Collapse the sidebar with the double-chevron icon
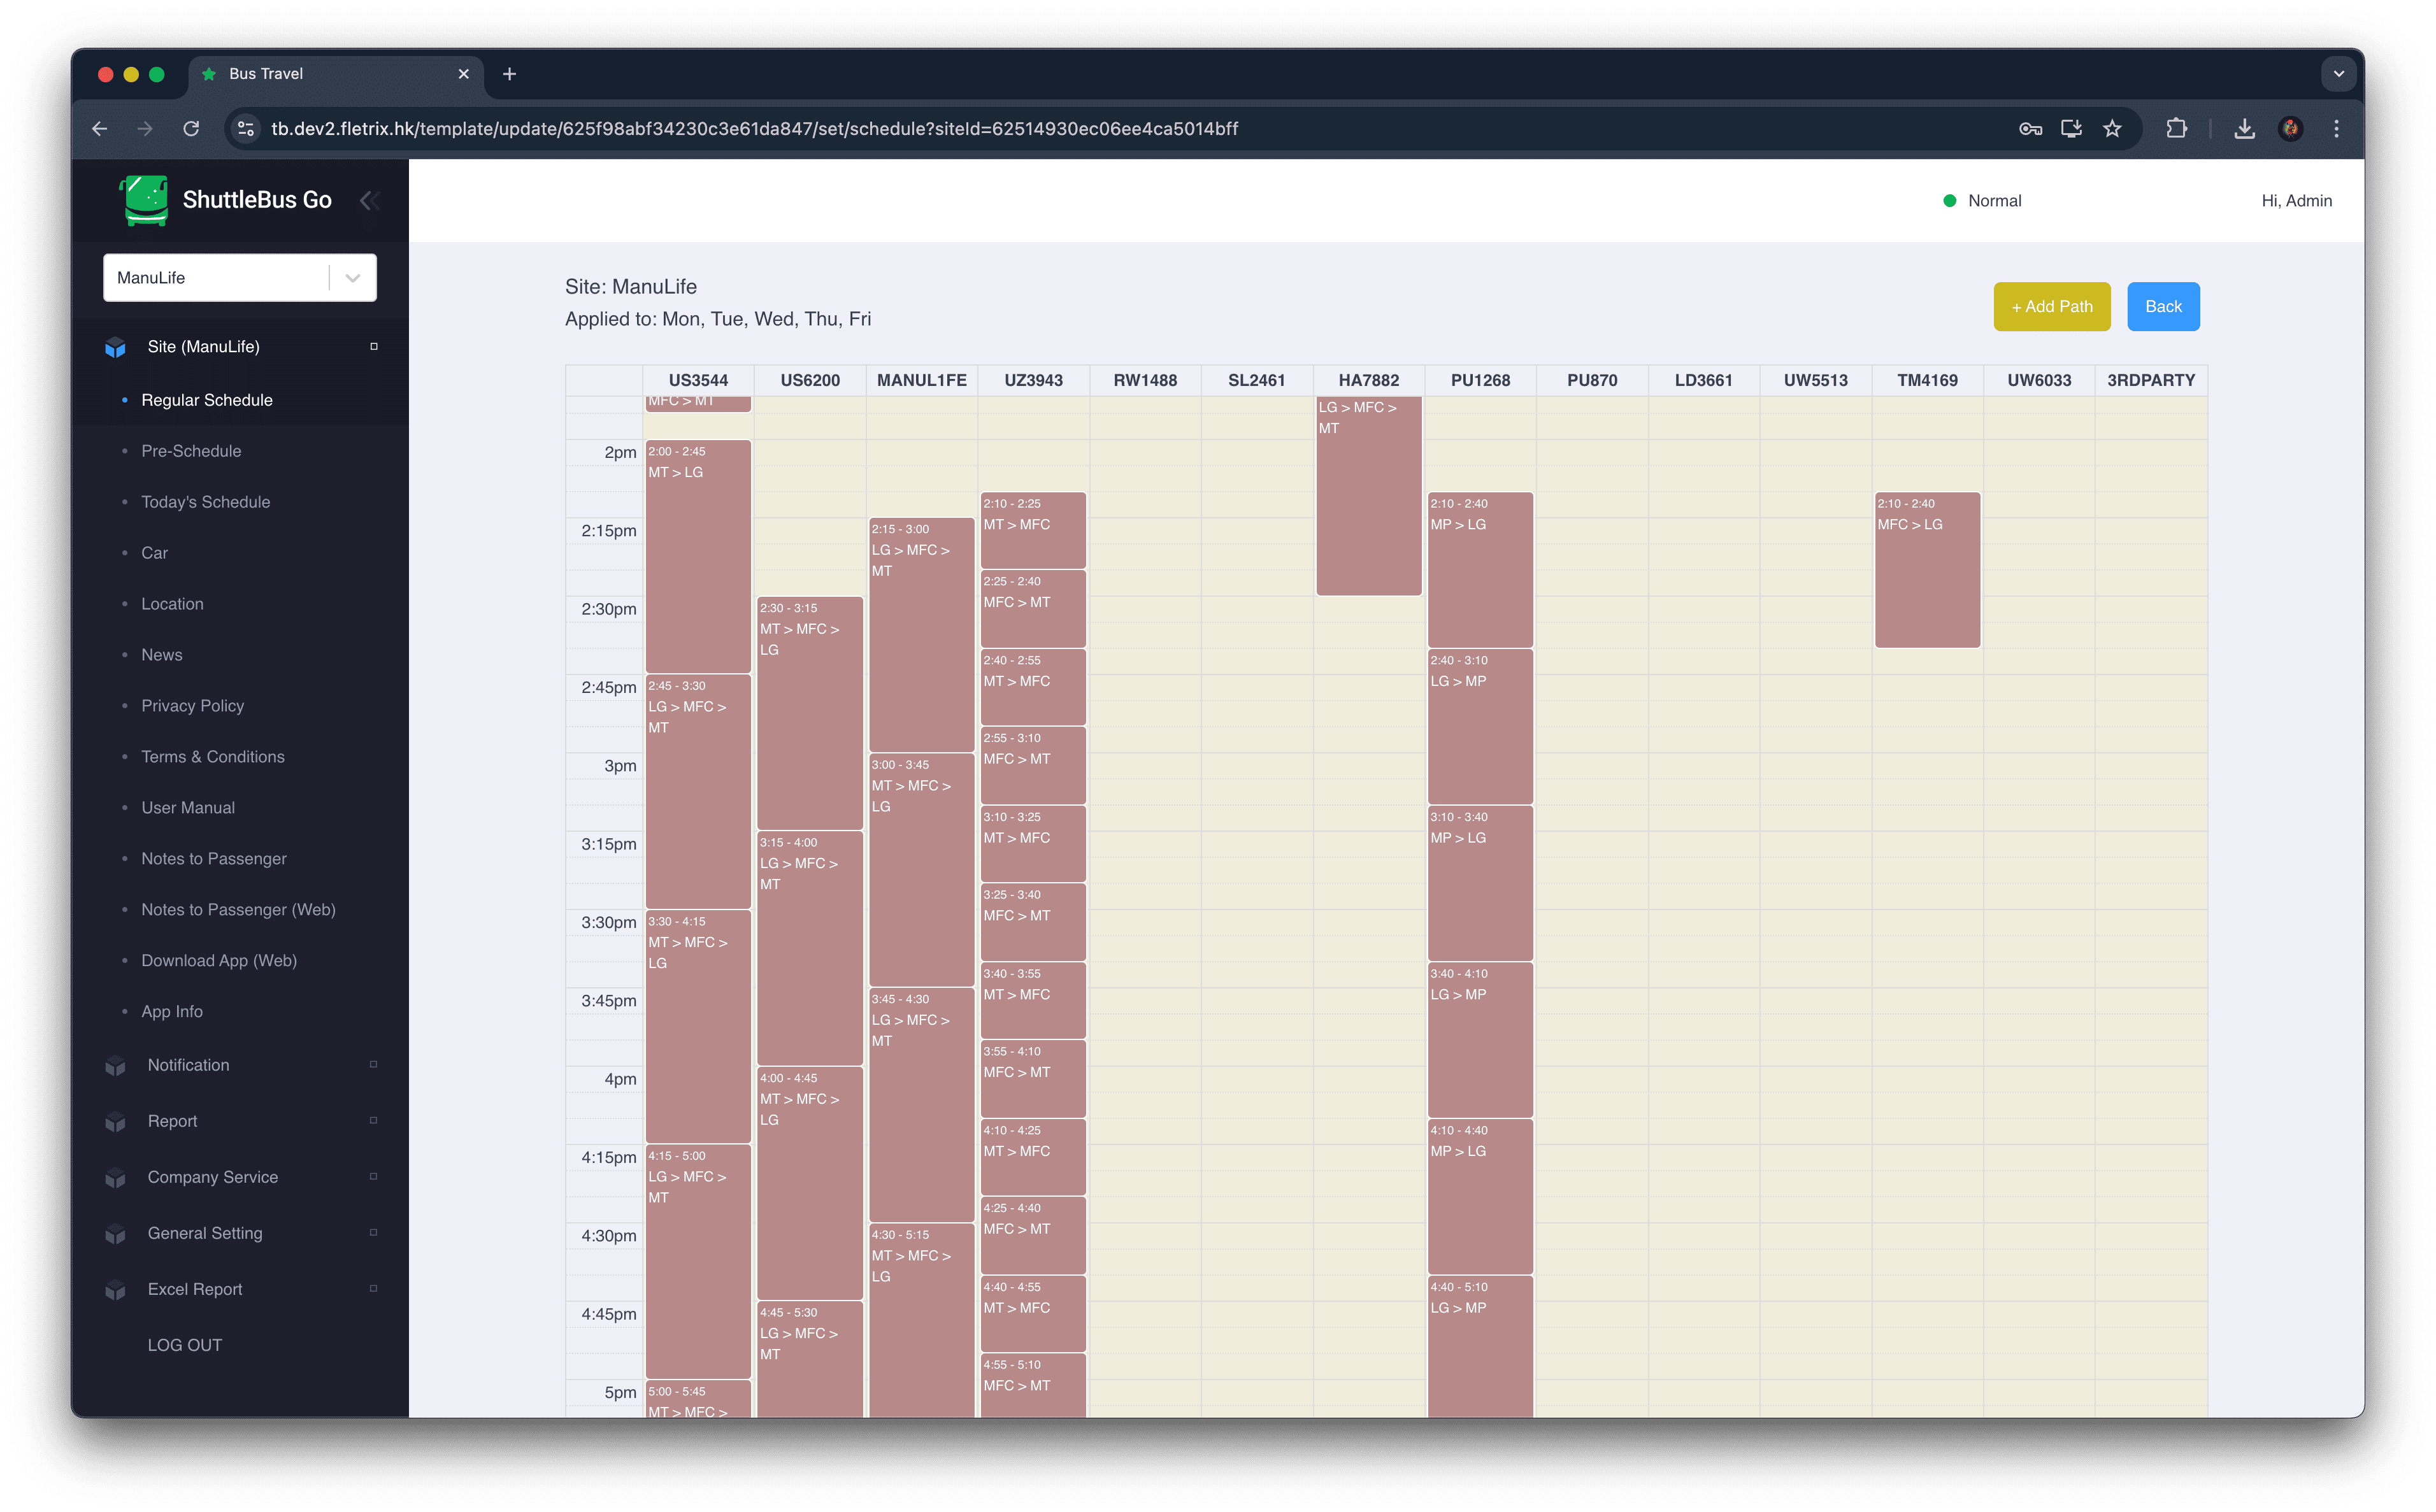2436x1512 pixels. (369, 200)
